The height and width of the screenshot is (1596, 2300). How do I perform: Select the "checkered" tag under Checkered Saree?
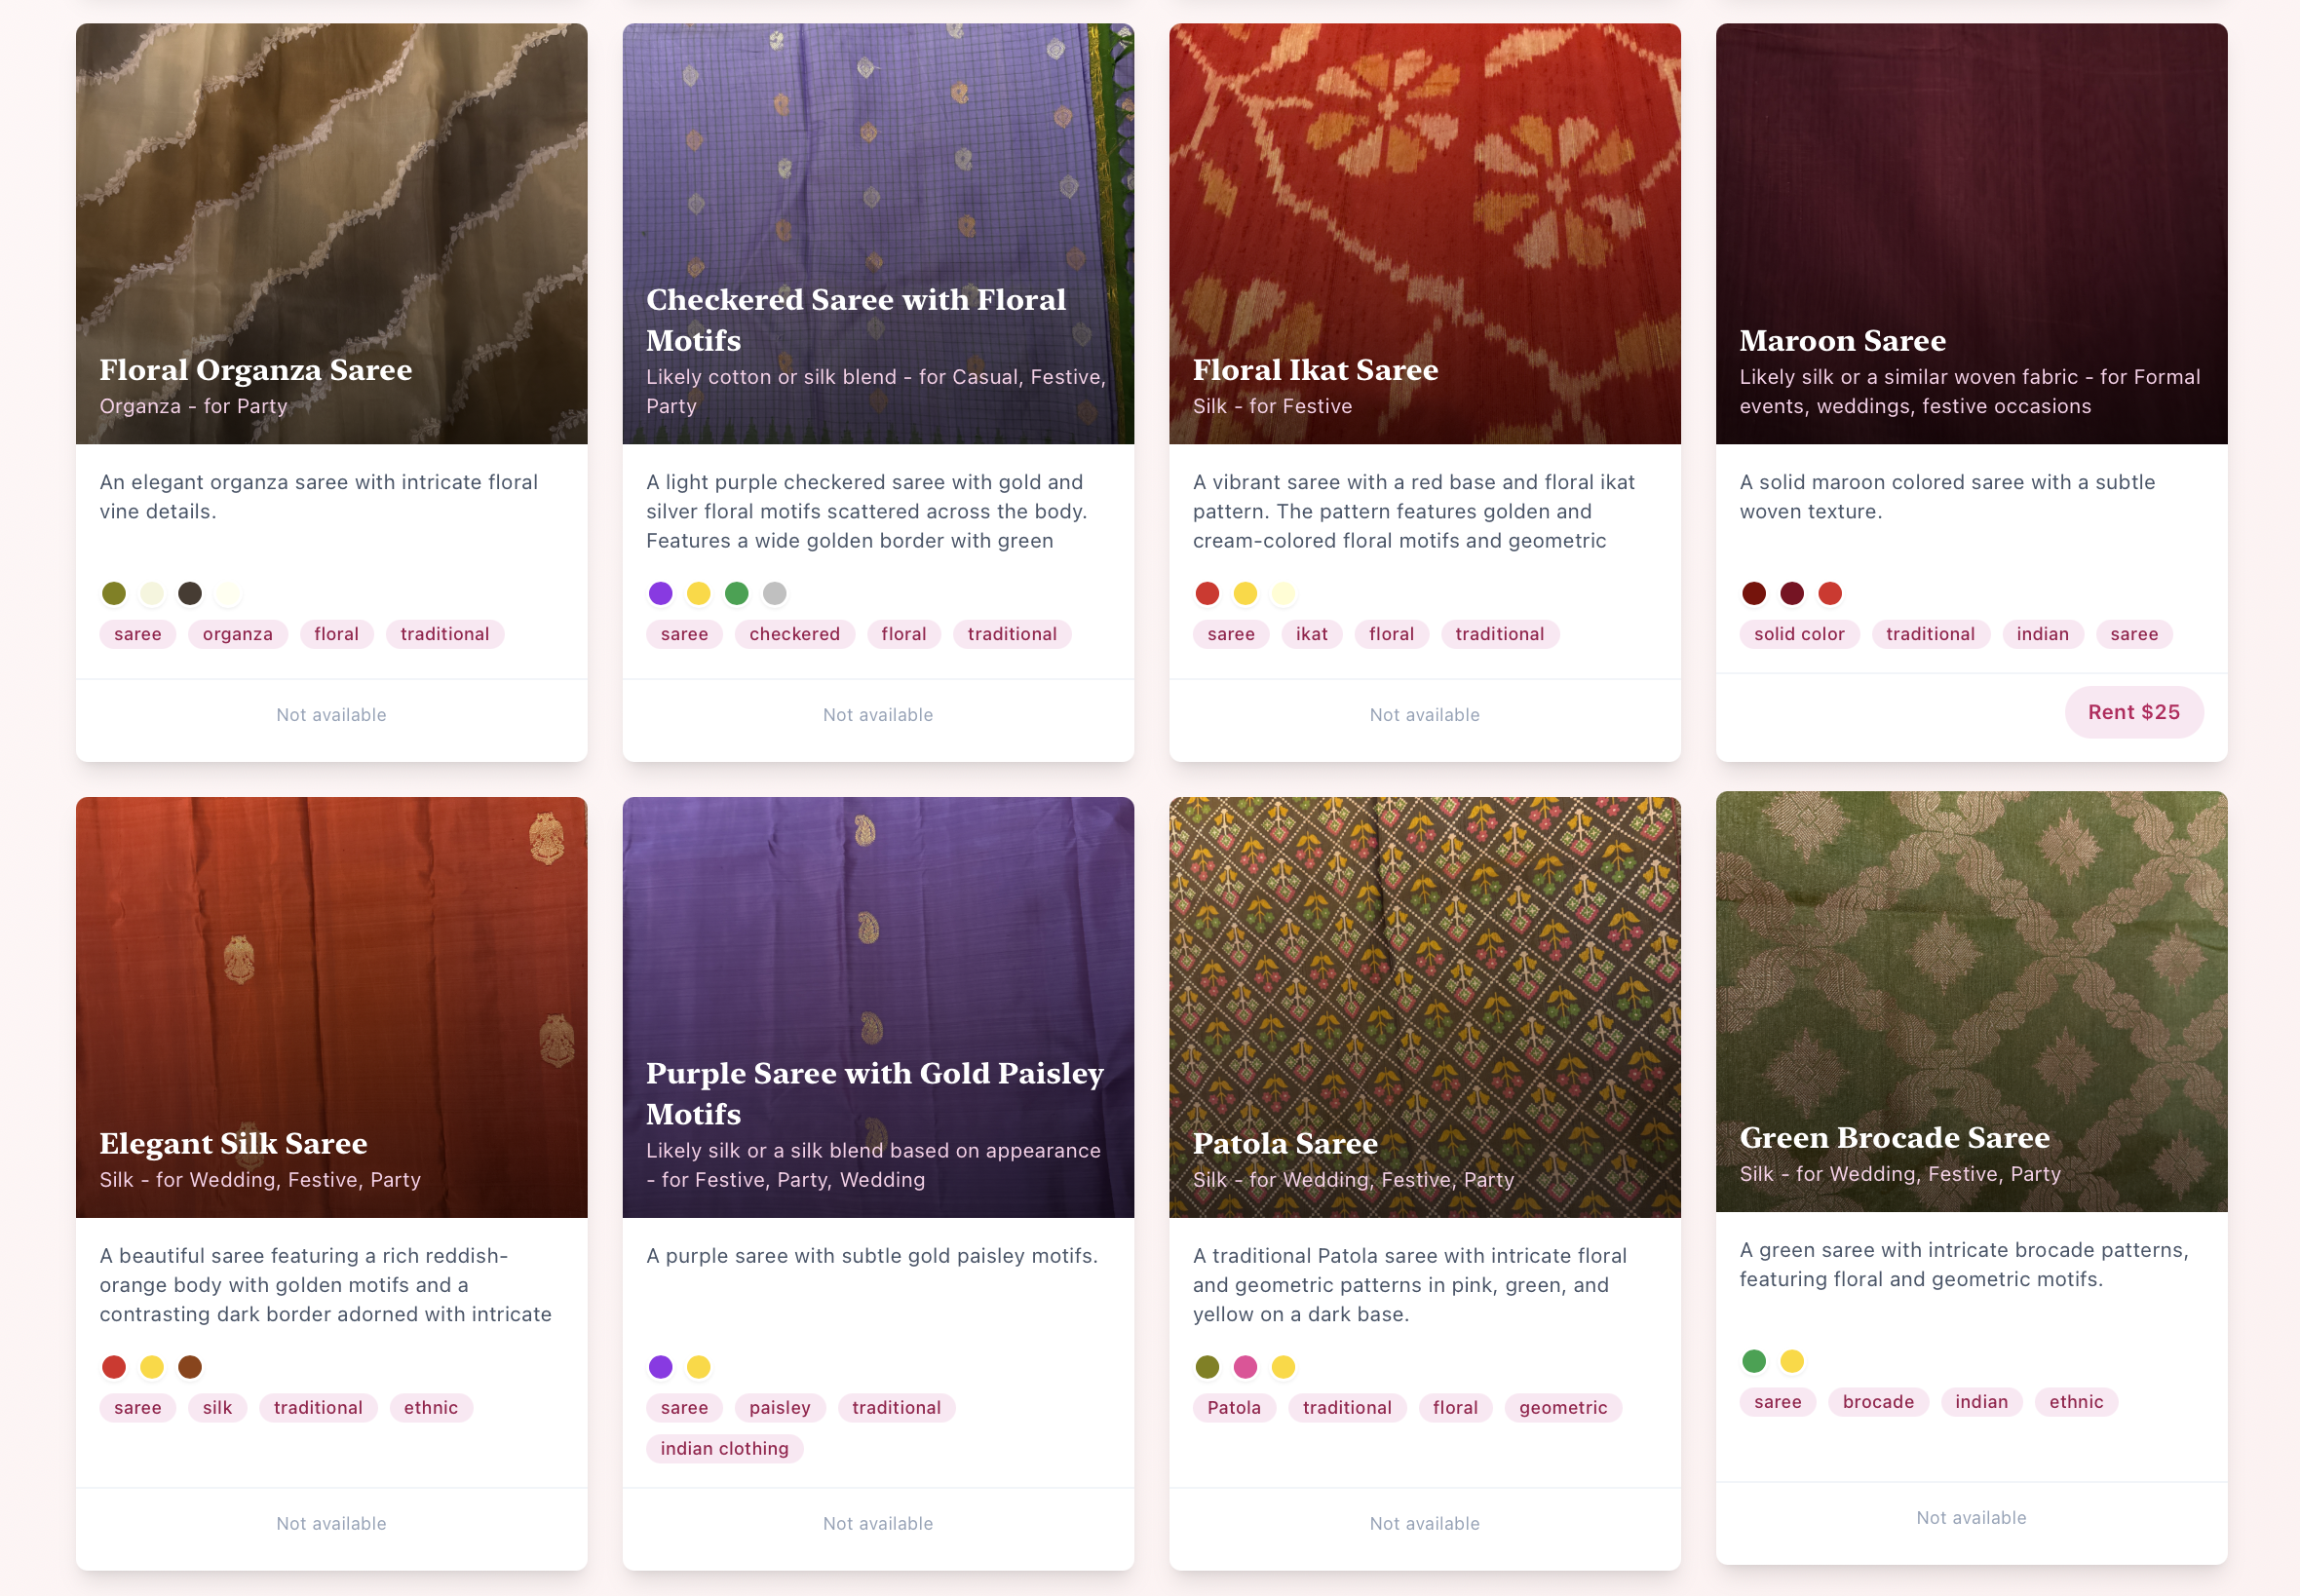794,633
